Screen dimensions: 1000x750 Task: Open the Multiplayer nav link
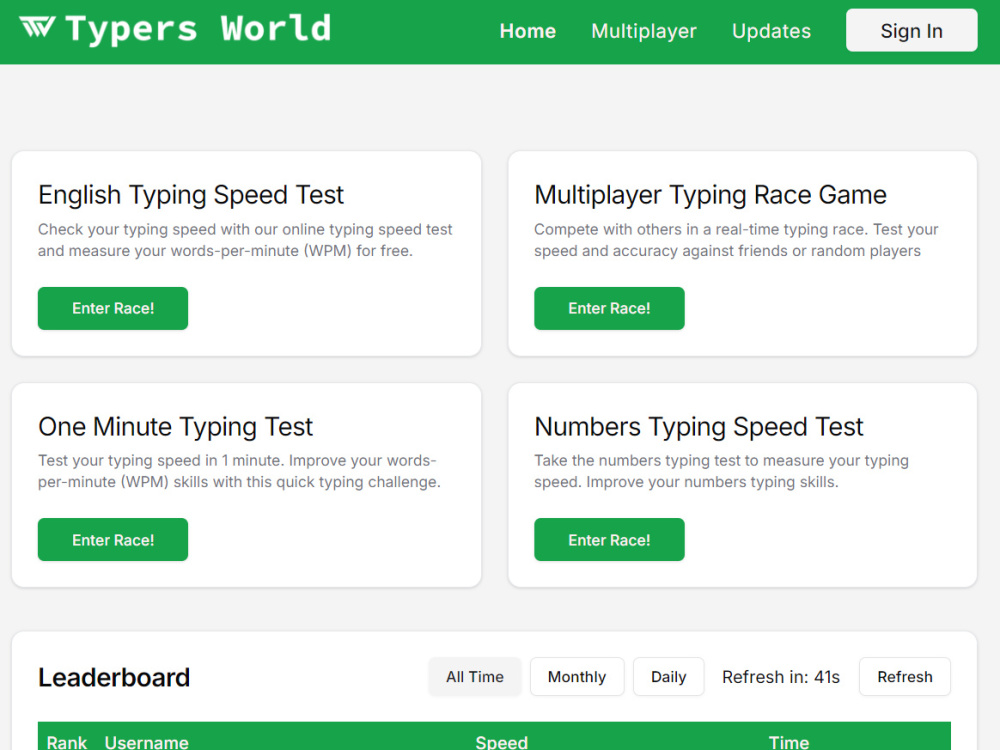(643, 31)
